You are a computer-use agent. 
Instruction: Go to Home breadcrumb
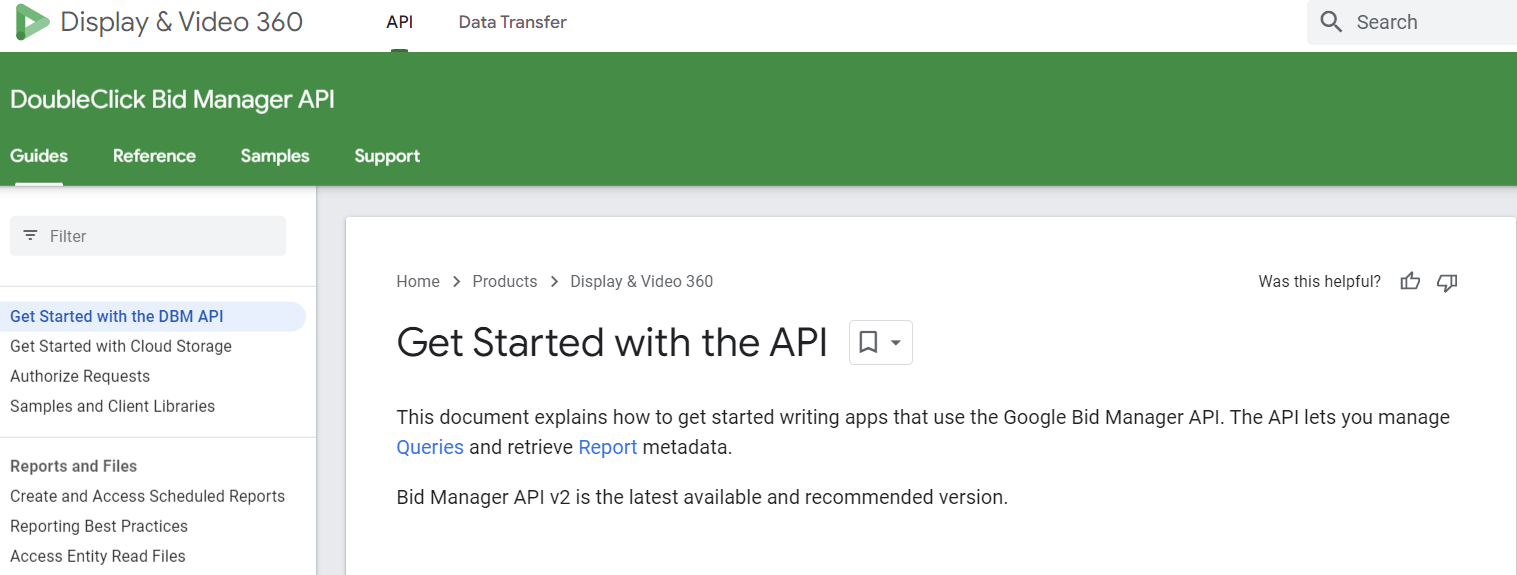(418, 281)
